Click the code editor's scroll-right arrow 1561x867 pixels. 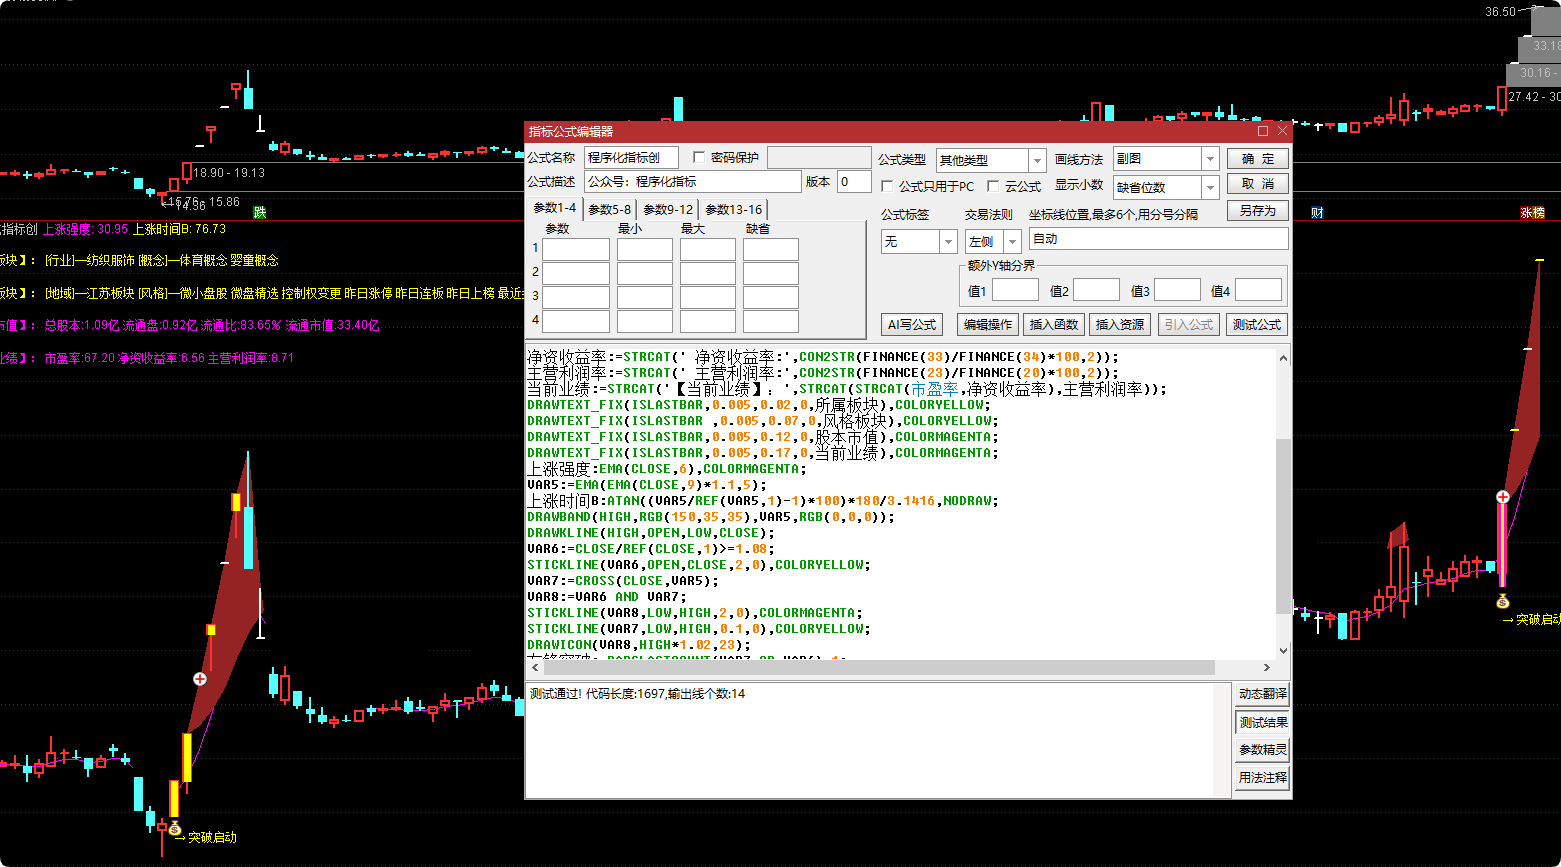pos(1267,667)
